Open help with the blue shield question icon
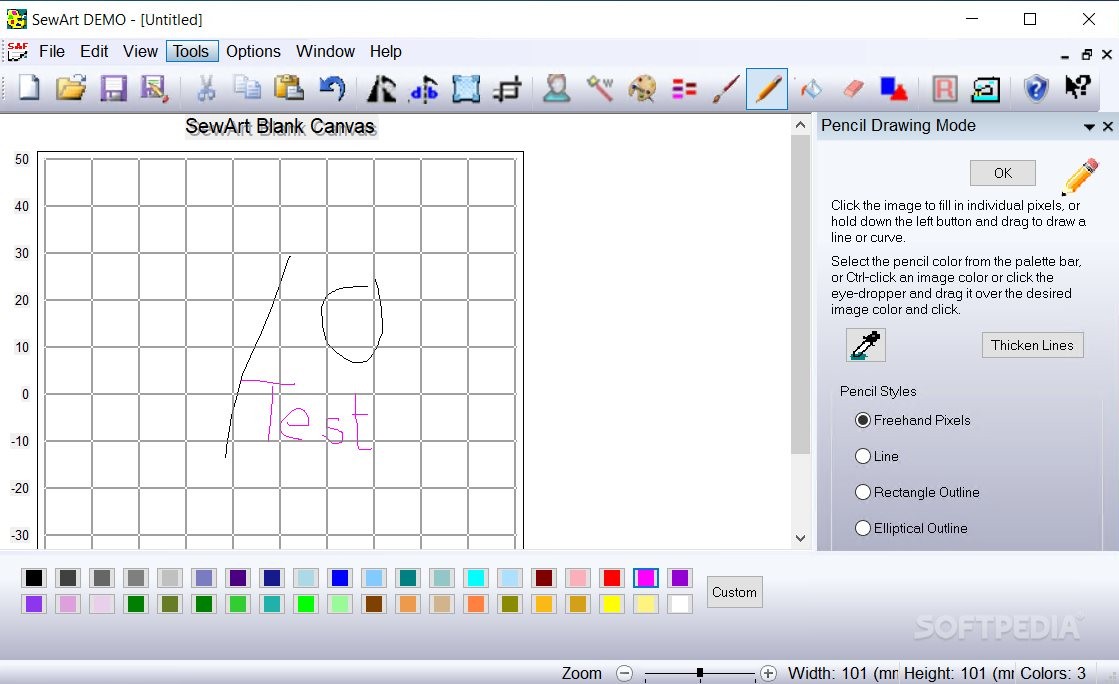The width and height of the screenshot is (1119, 684). (x=1036, y=89)
